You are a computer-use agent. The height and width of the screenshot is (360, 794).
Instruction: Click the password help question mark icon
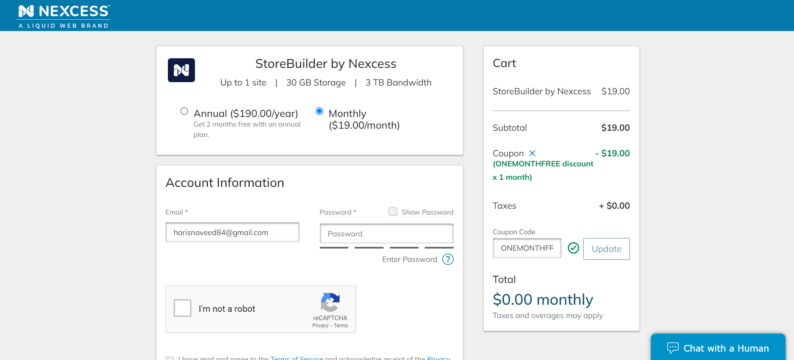(448, 259)
